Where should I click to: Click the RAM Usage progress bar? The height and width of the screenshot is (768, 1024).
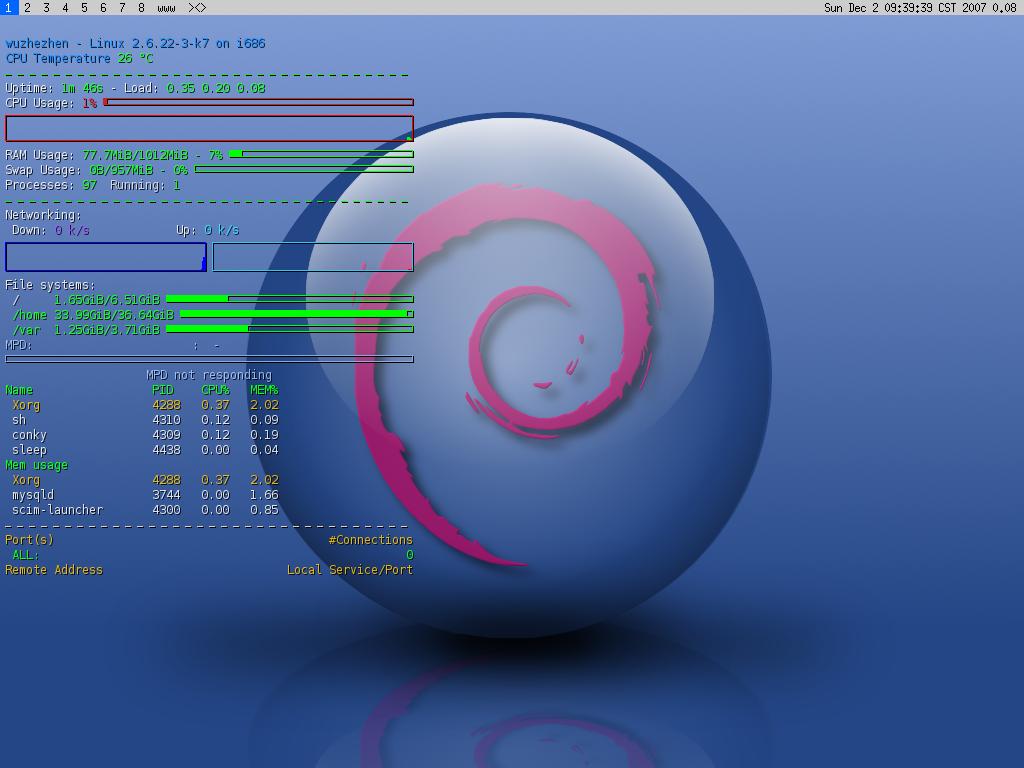click(x=321, y=155)
